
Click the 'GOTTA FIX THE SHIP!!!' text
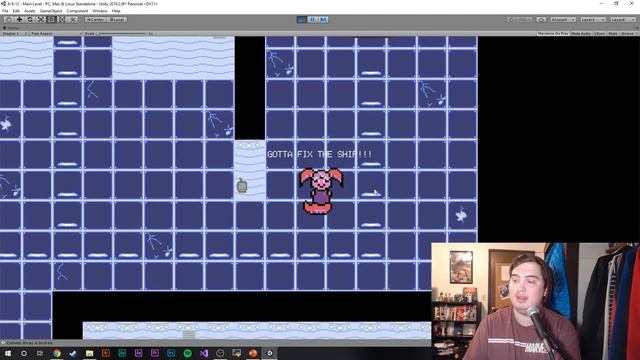click(320, 154)
